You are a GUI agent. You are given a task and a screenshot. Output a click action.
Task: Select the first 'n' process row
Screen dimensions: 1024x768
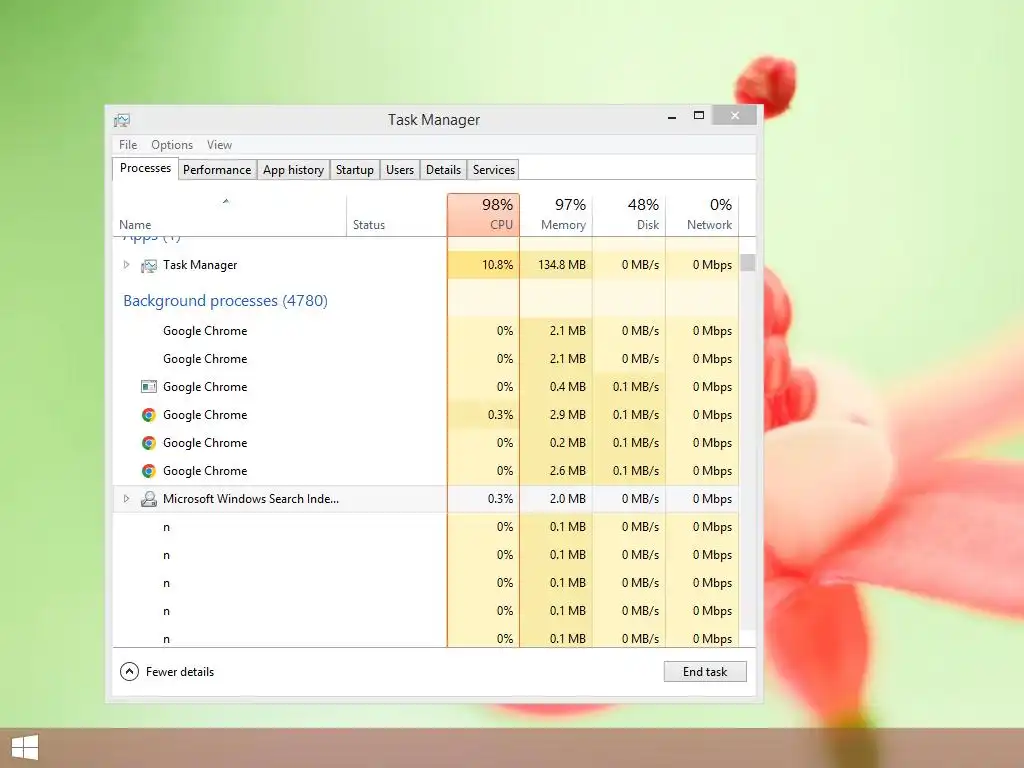[426, 526]
